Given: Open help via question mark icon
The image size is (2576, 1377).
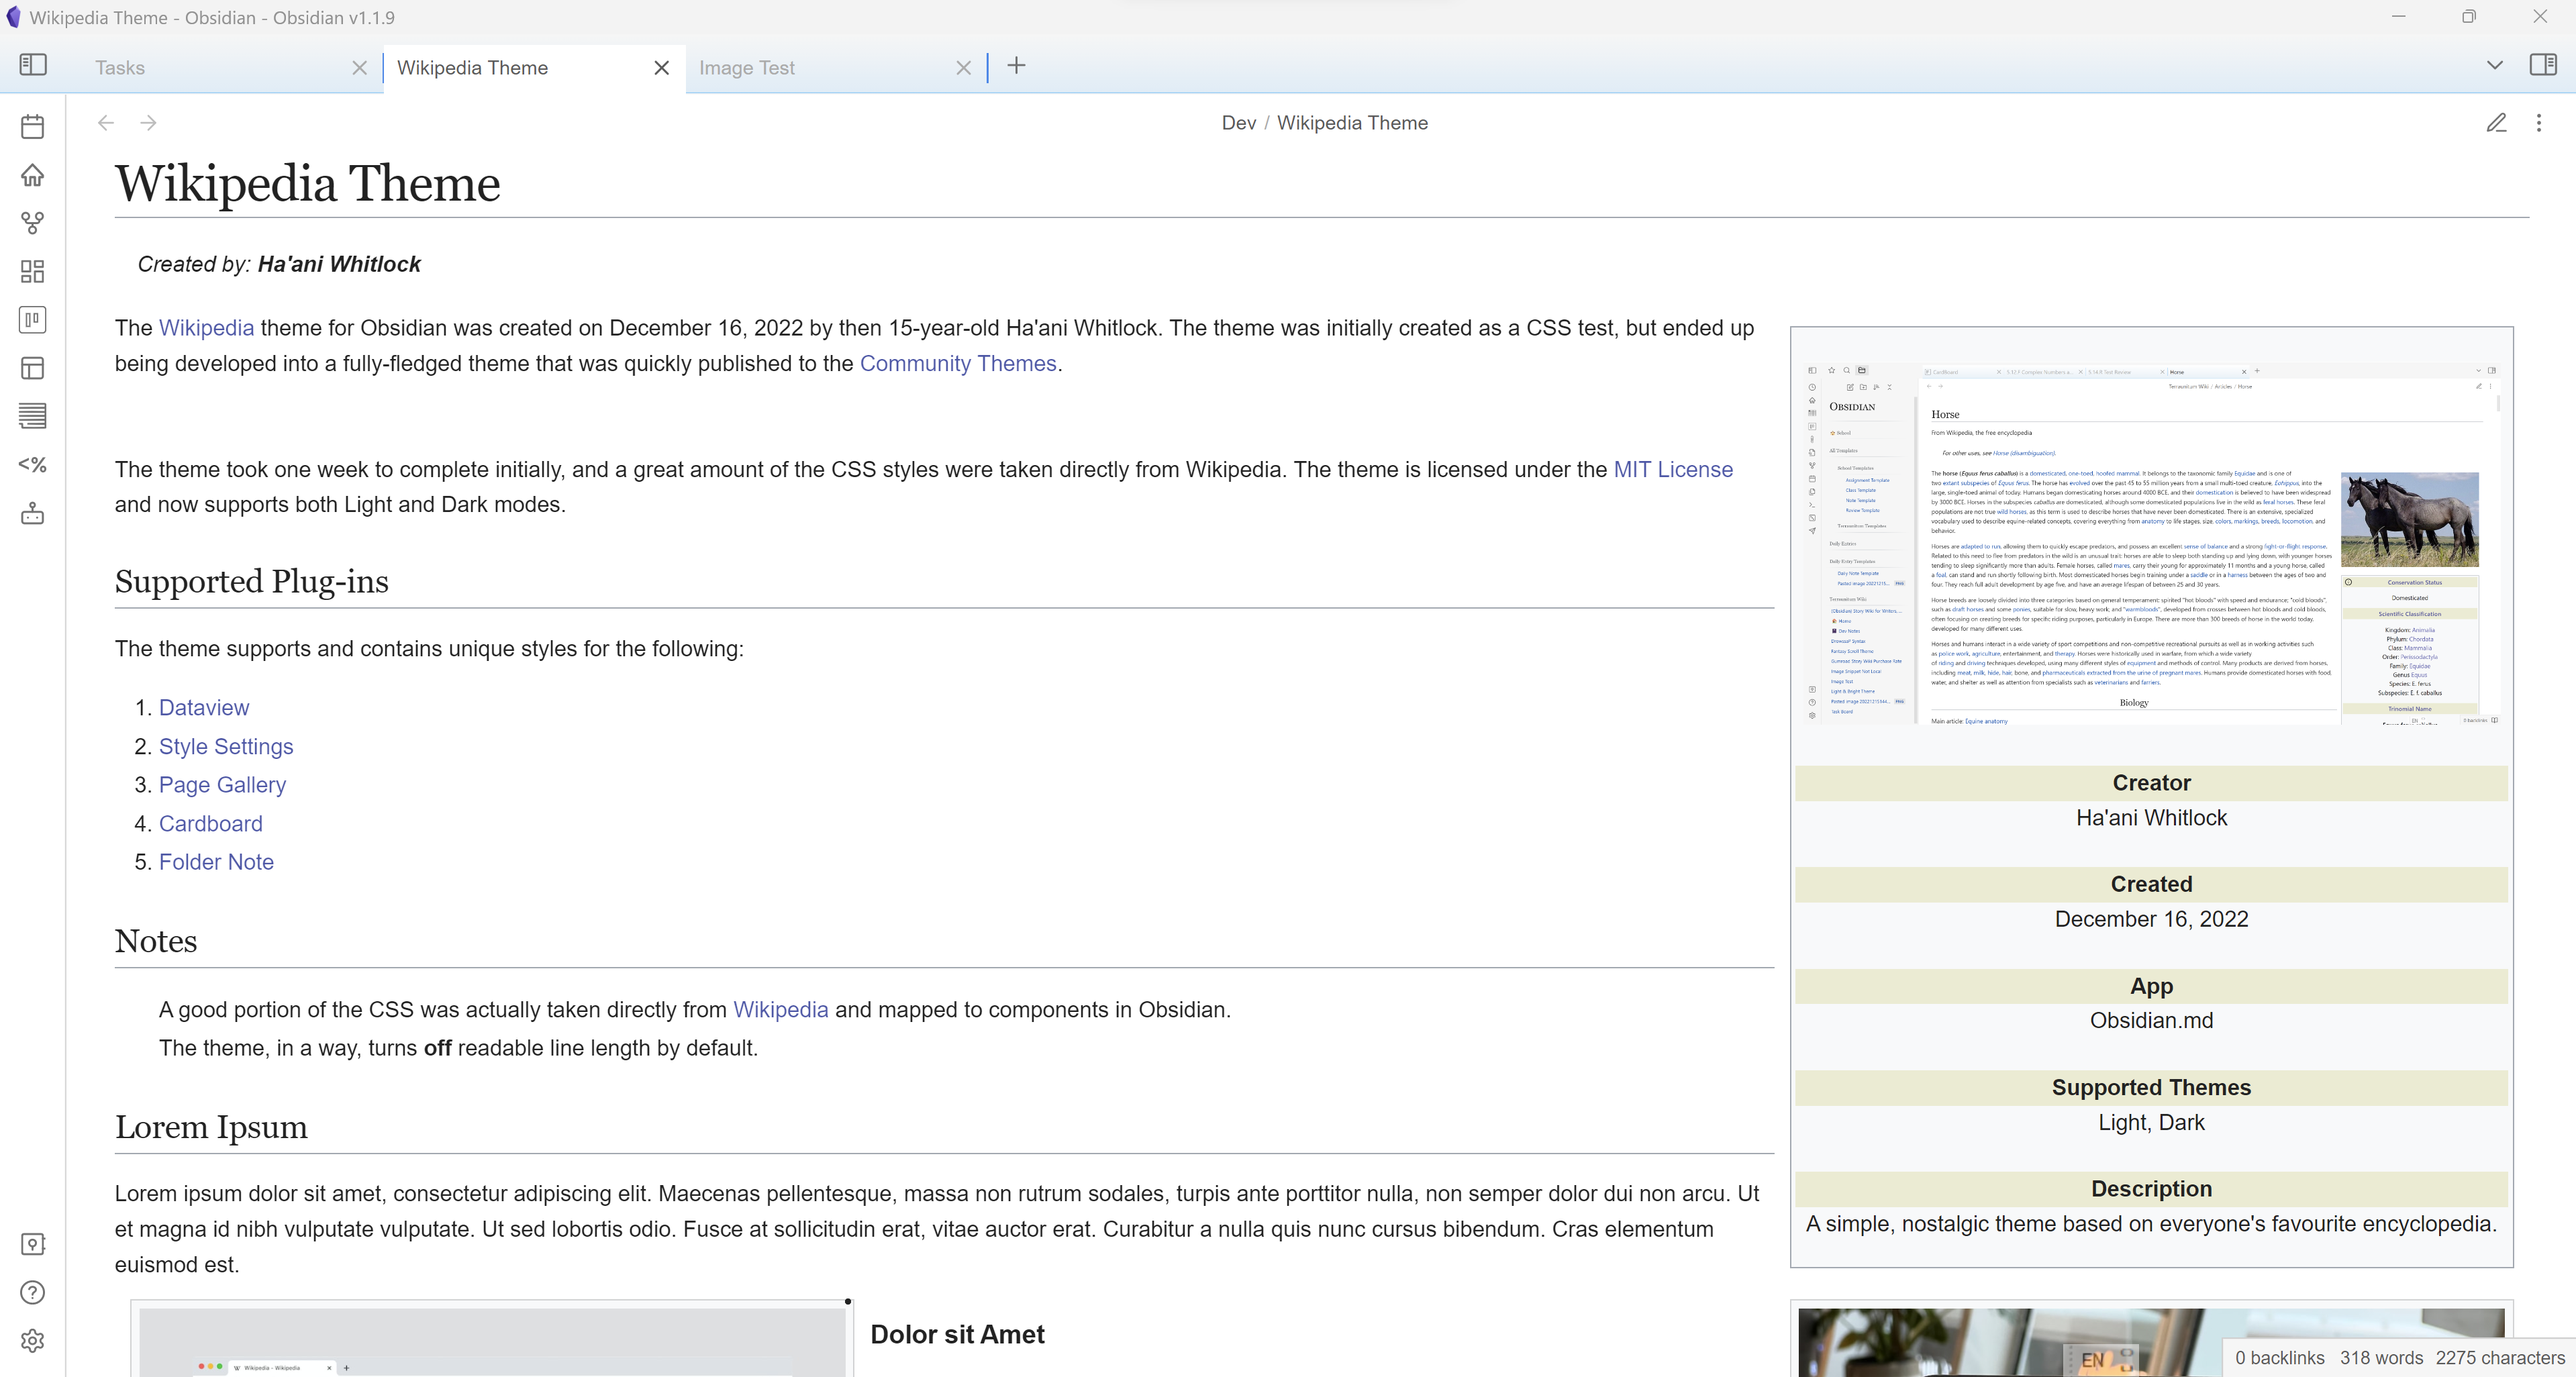Looking at the screenshot, I should point(32,1292).
